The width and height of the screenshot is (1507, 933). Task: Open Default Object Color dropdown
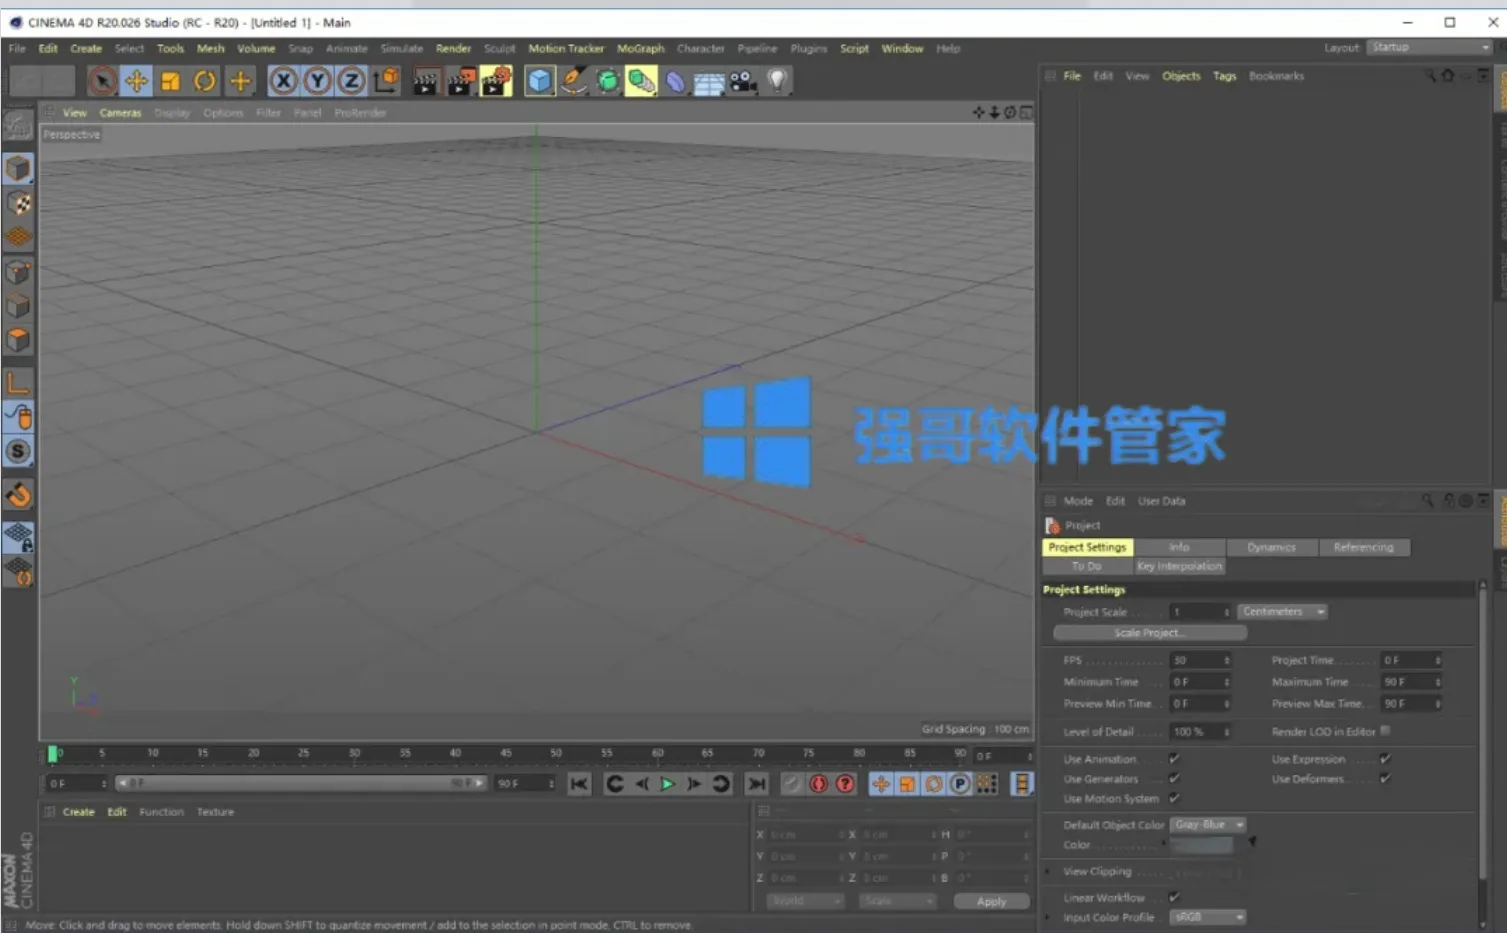coord(1208,825)
